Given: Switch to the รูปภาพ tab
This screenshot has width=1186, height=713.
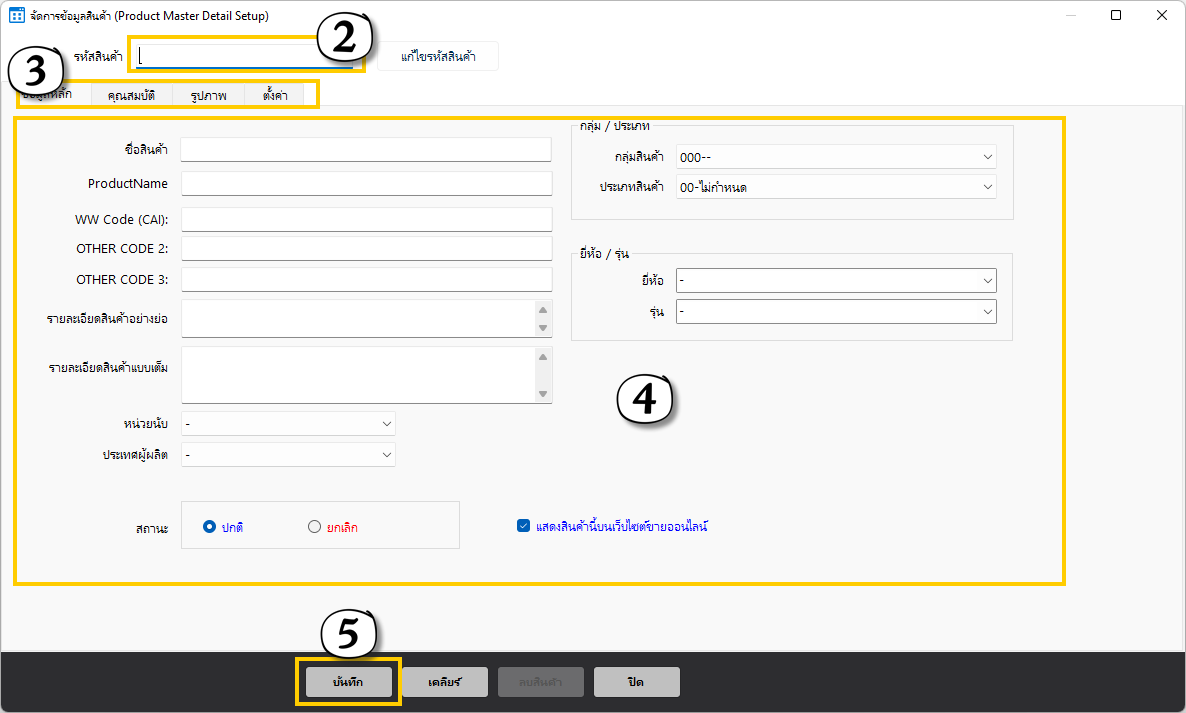Looking at the screenshot, I should coord(208,96).
